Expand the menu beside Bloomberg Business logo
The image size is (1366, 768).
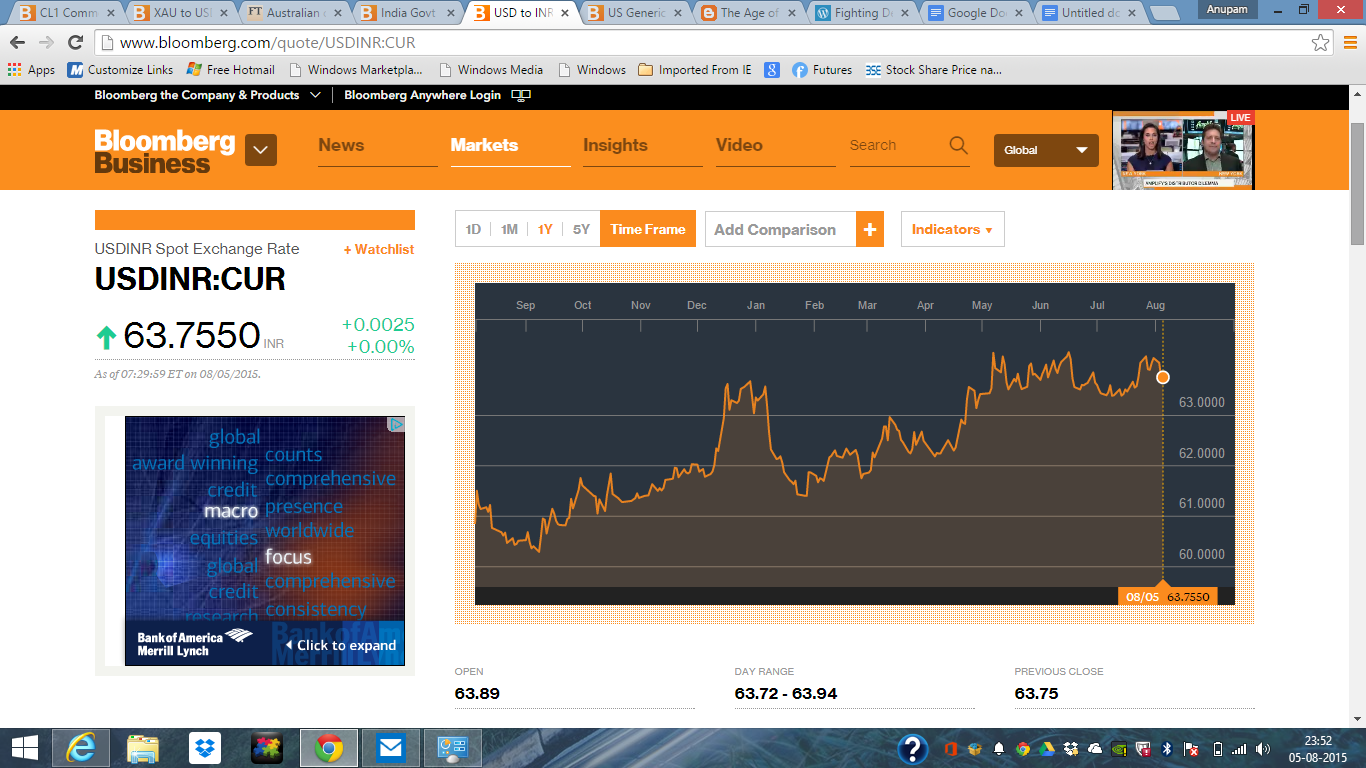coord(261,150)
